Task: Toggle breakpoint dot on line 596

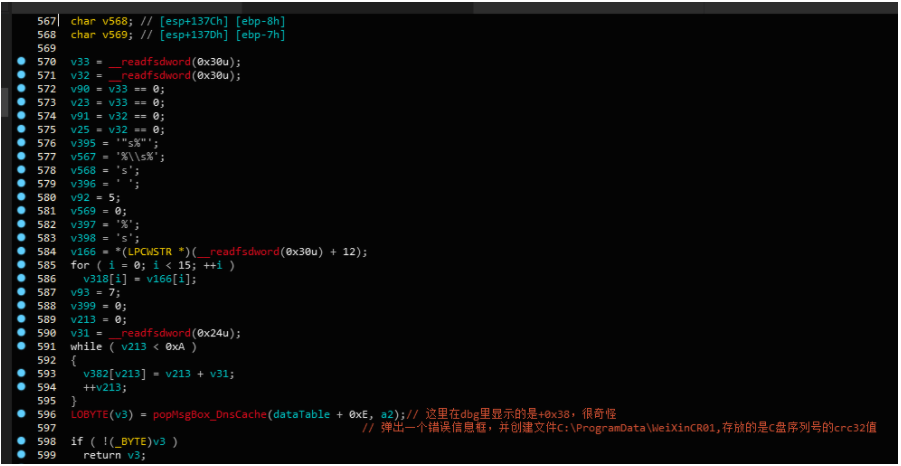Action: point(21,414)
